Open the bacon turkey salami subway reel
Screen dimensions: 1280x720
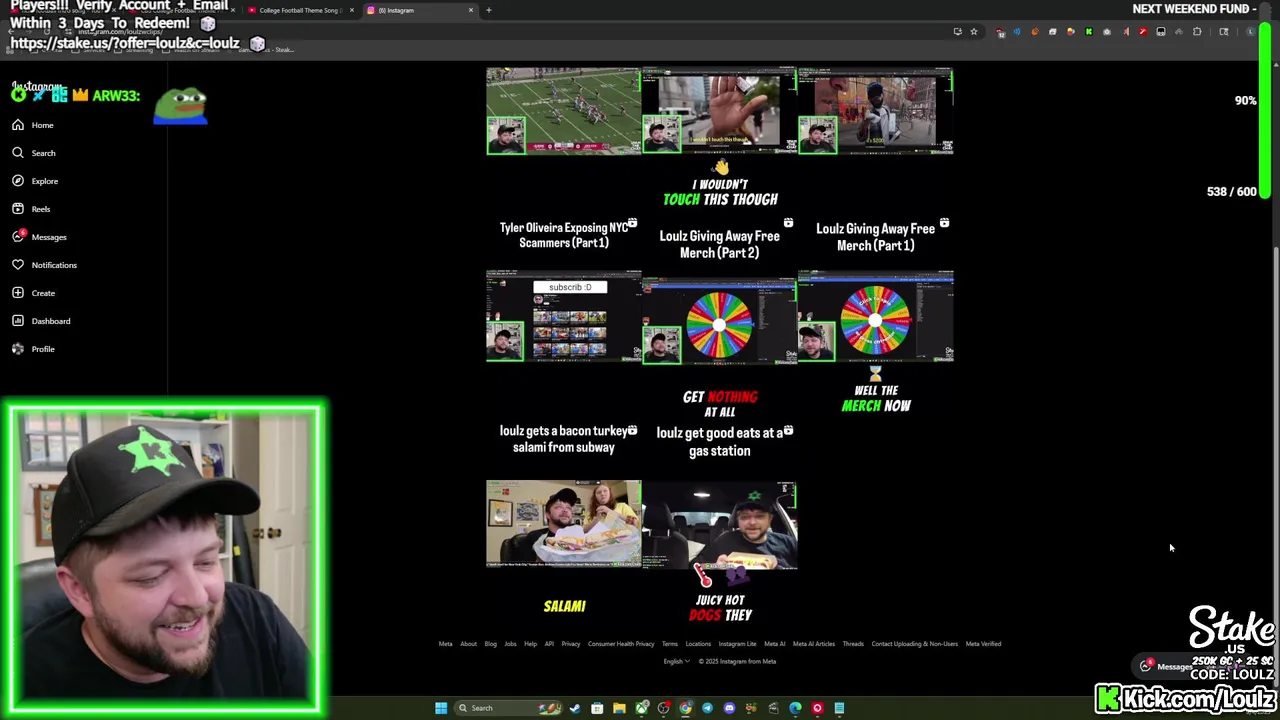pos(564,524)
